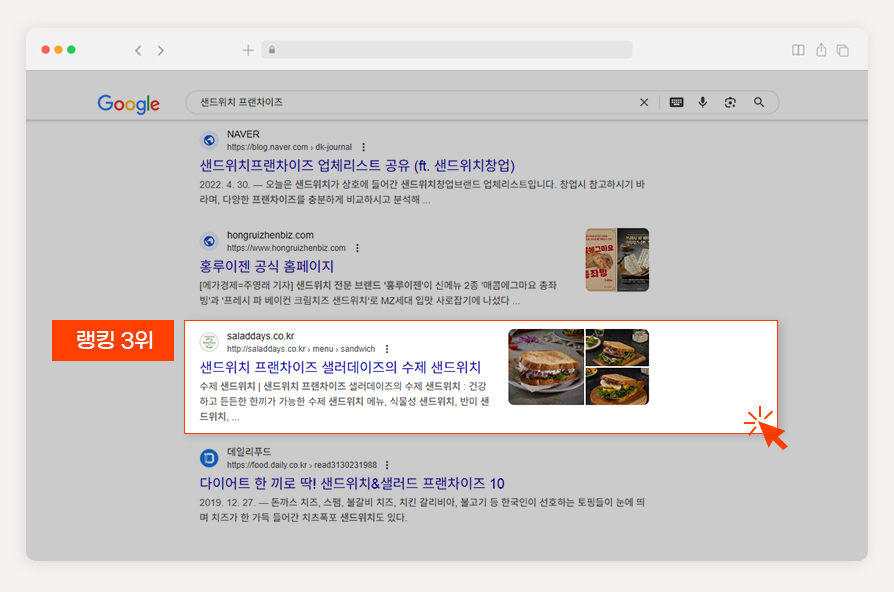Click the saladdays.co.kr › menu › sandwich URL
Image resolution: width=894 pixels, height=592 pixels.
tap(301, 349)
